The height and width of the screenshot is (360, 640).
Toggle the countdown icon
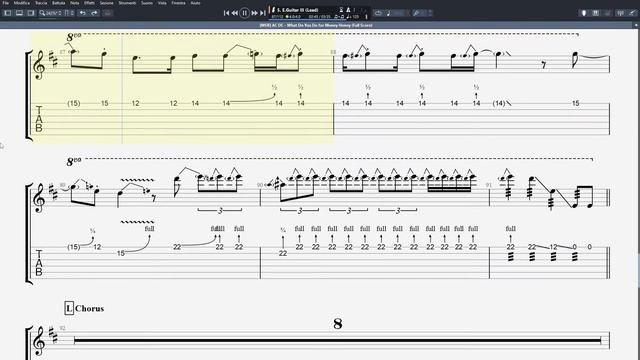[x=341, y=9]
